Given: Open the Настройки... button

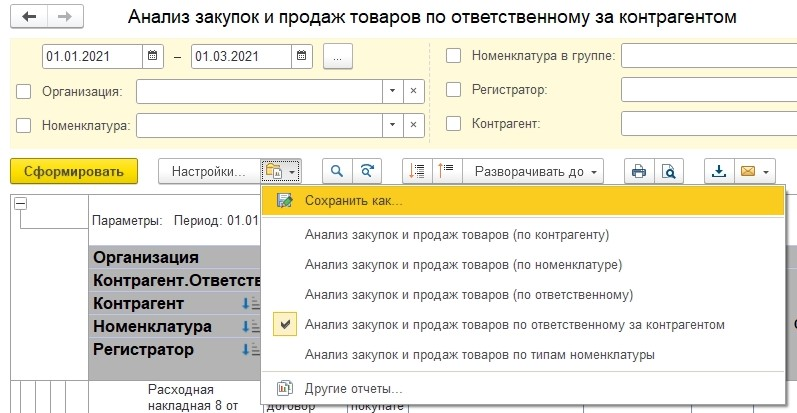Looking at the screenshot, I should [x=208, y=171].
